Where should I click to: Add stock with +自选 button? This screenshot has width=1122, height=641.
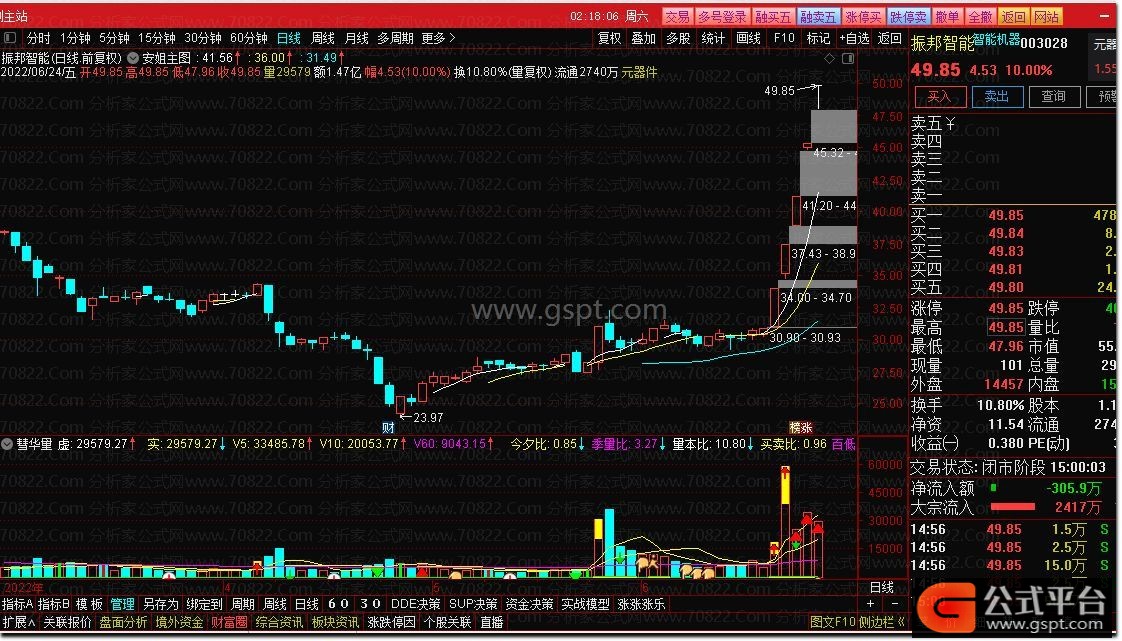click(x=854, y=38)
